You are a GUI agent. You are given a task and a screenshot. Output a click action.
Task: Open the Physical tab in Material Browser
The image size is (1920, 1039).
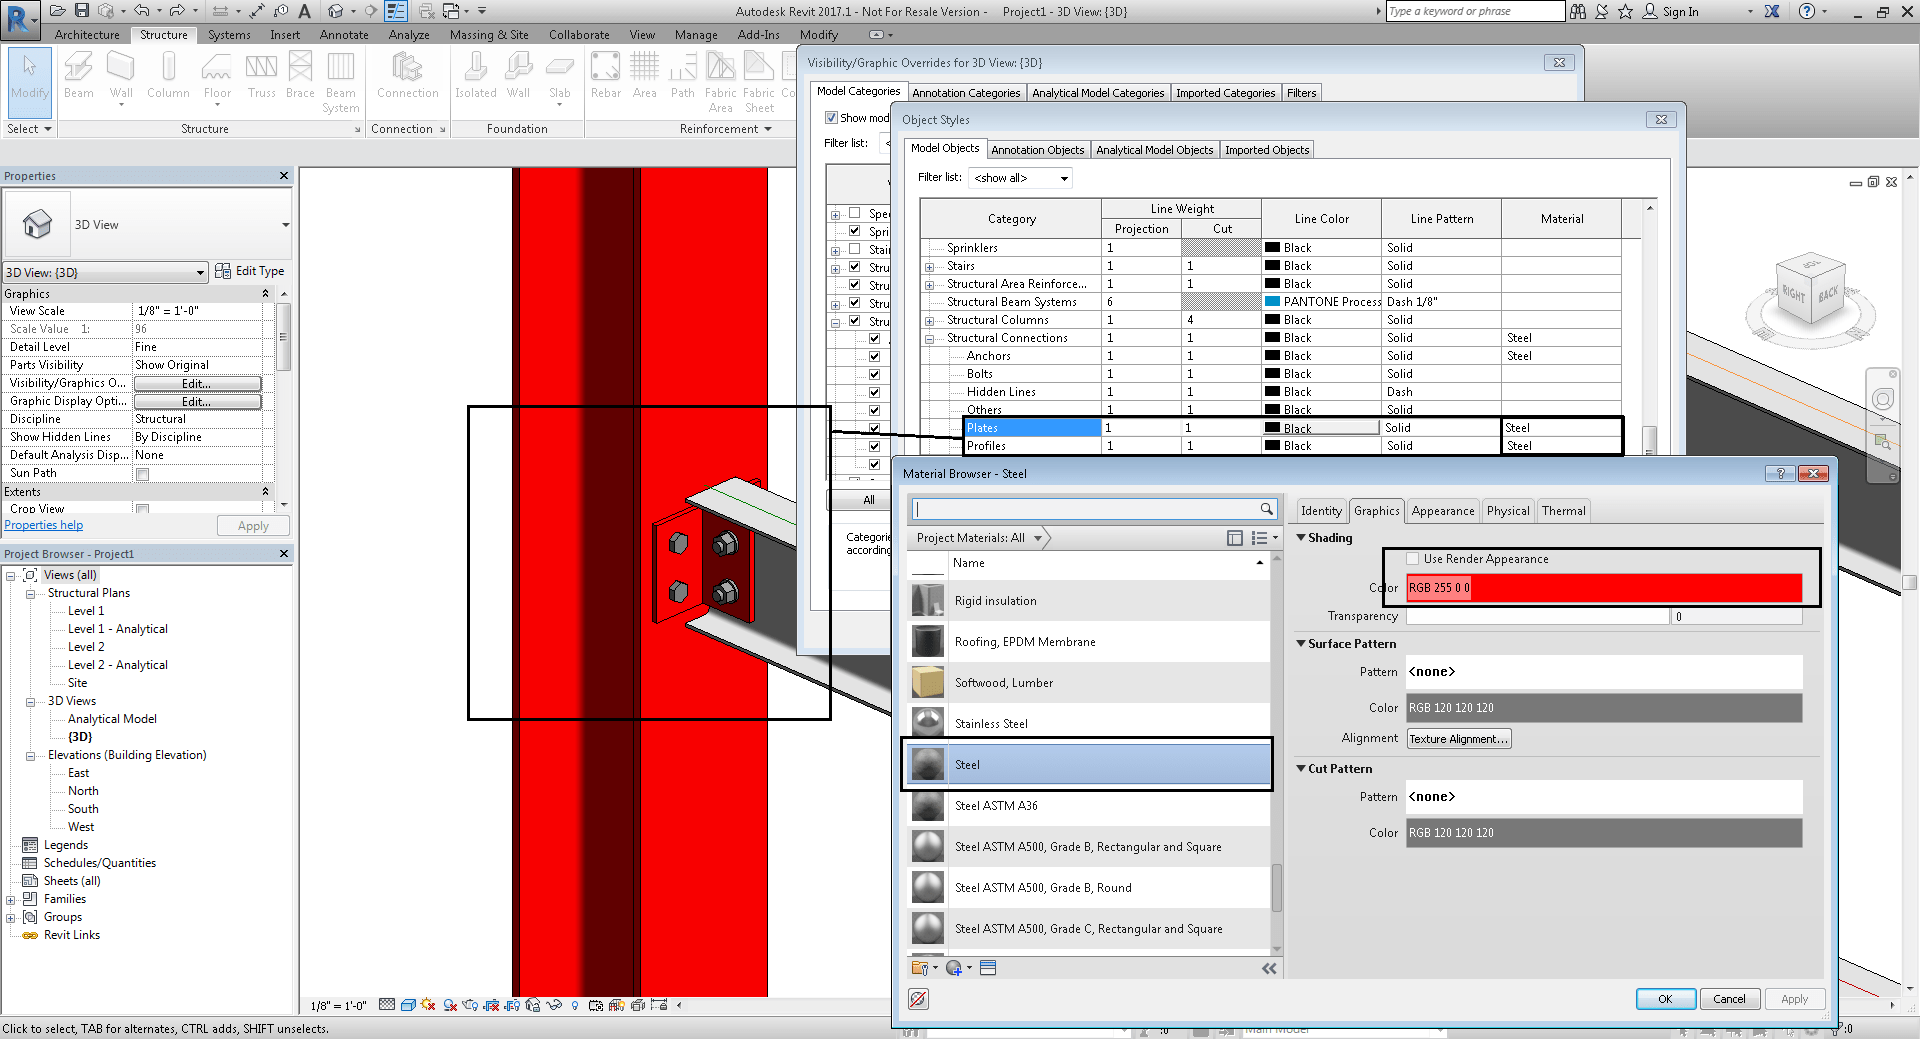pyautogui.click(x=1508, y=511)
